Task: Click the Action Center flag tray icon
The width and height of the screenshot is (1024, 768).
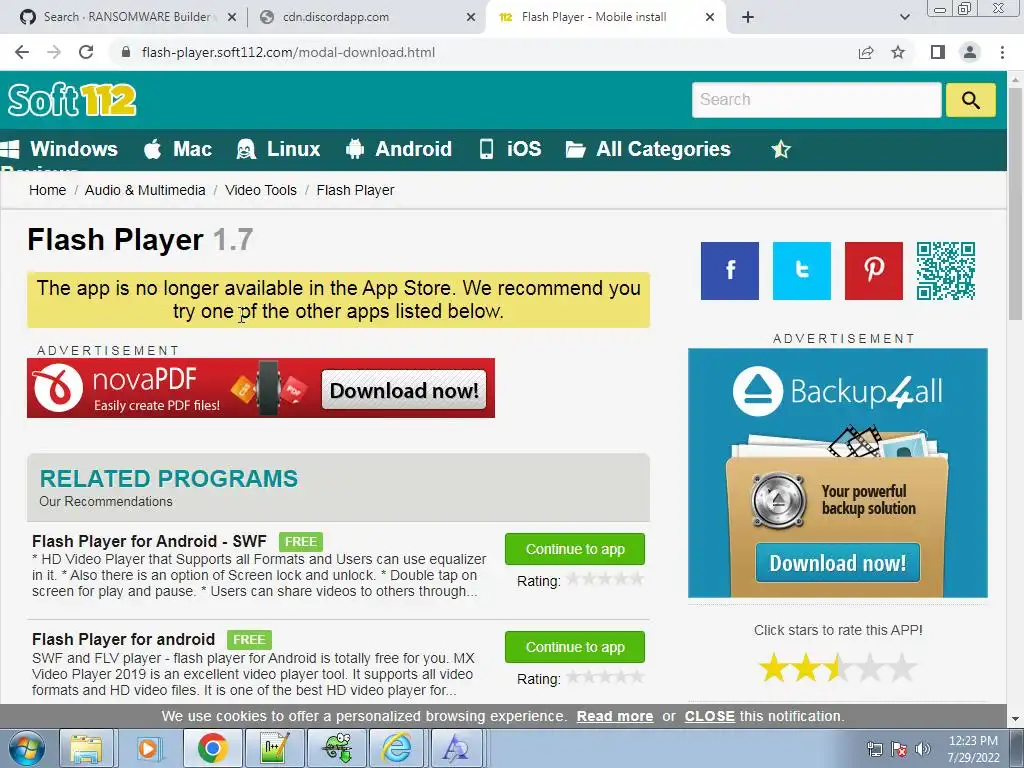Action: click(x=899, y=749)
